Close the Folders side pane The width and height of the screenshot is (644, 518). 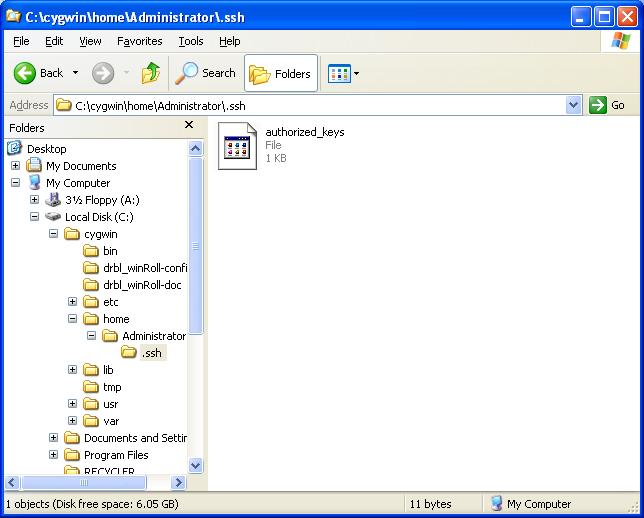[189, 126]
